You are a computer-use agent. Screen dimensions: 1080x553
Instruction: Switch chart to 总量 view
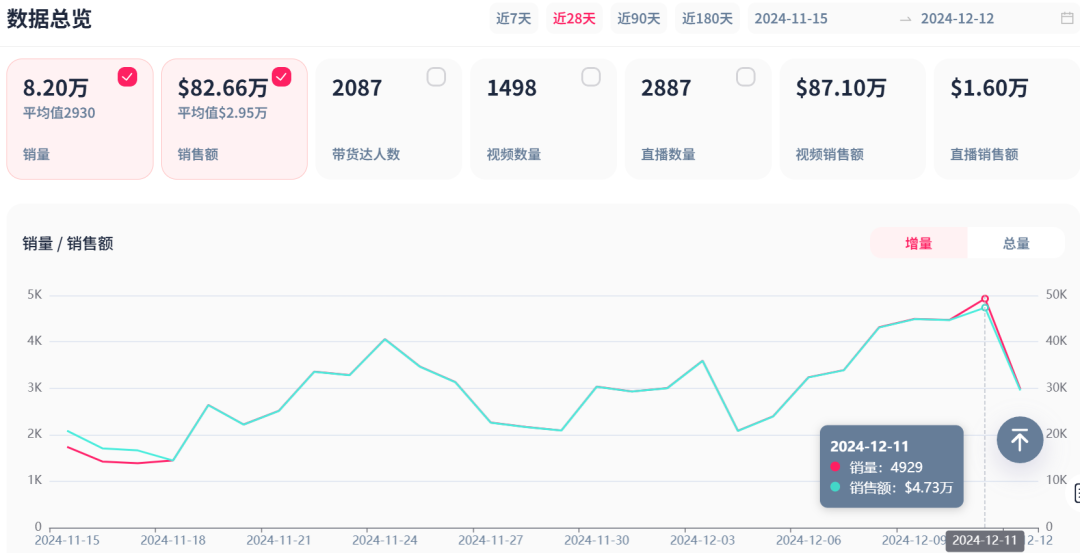1016,243
